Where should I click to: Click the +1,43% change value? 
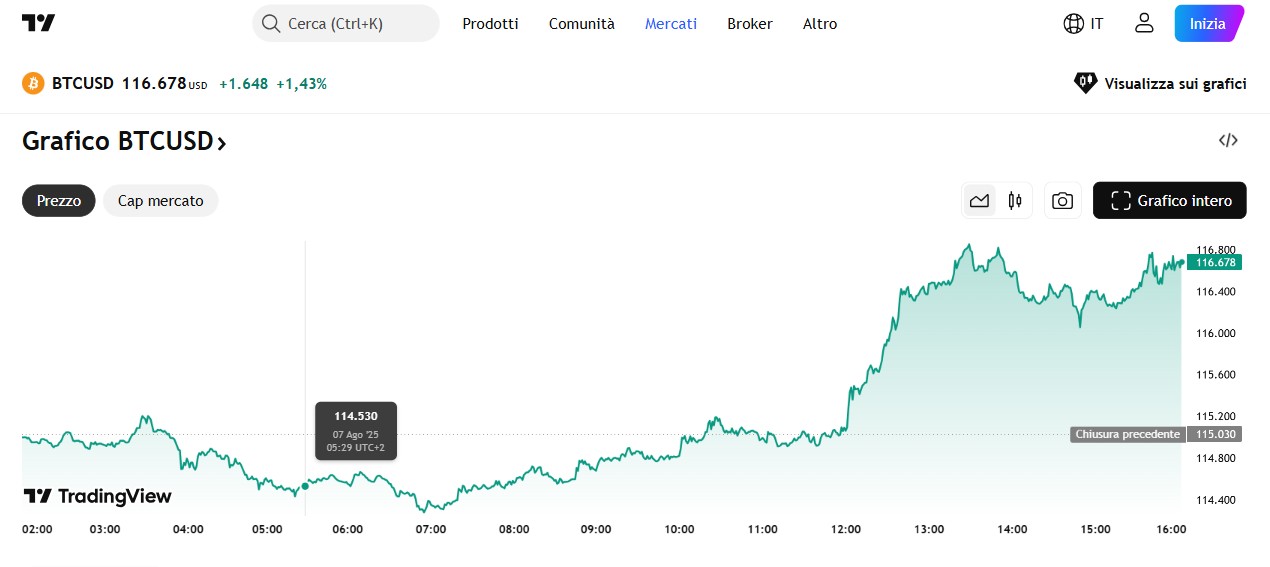click(302, 84)
